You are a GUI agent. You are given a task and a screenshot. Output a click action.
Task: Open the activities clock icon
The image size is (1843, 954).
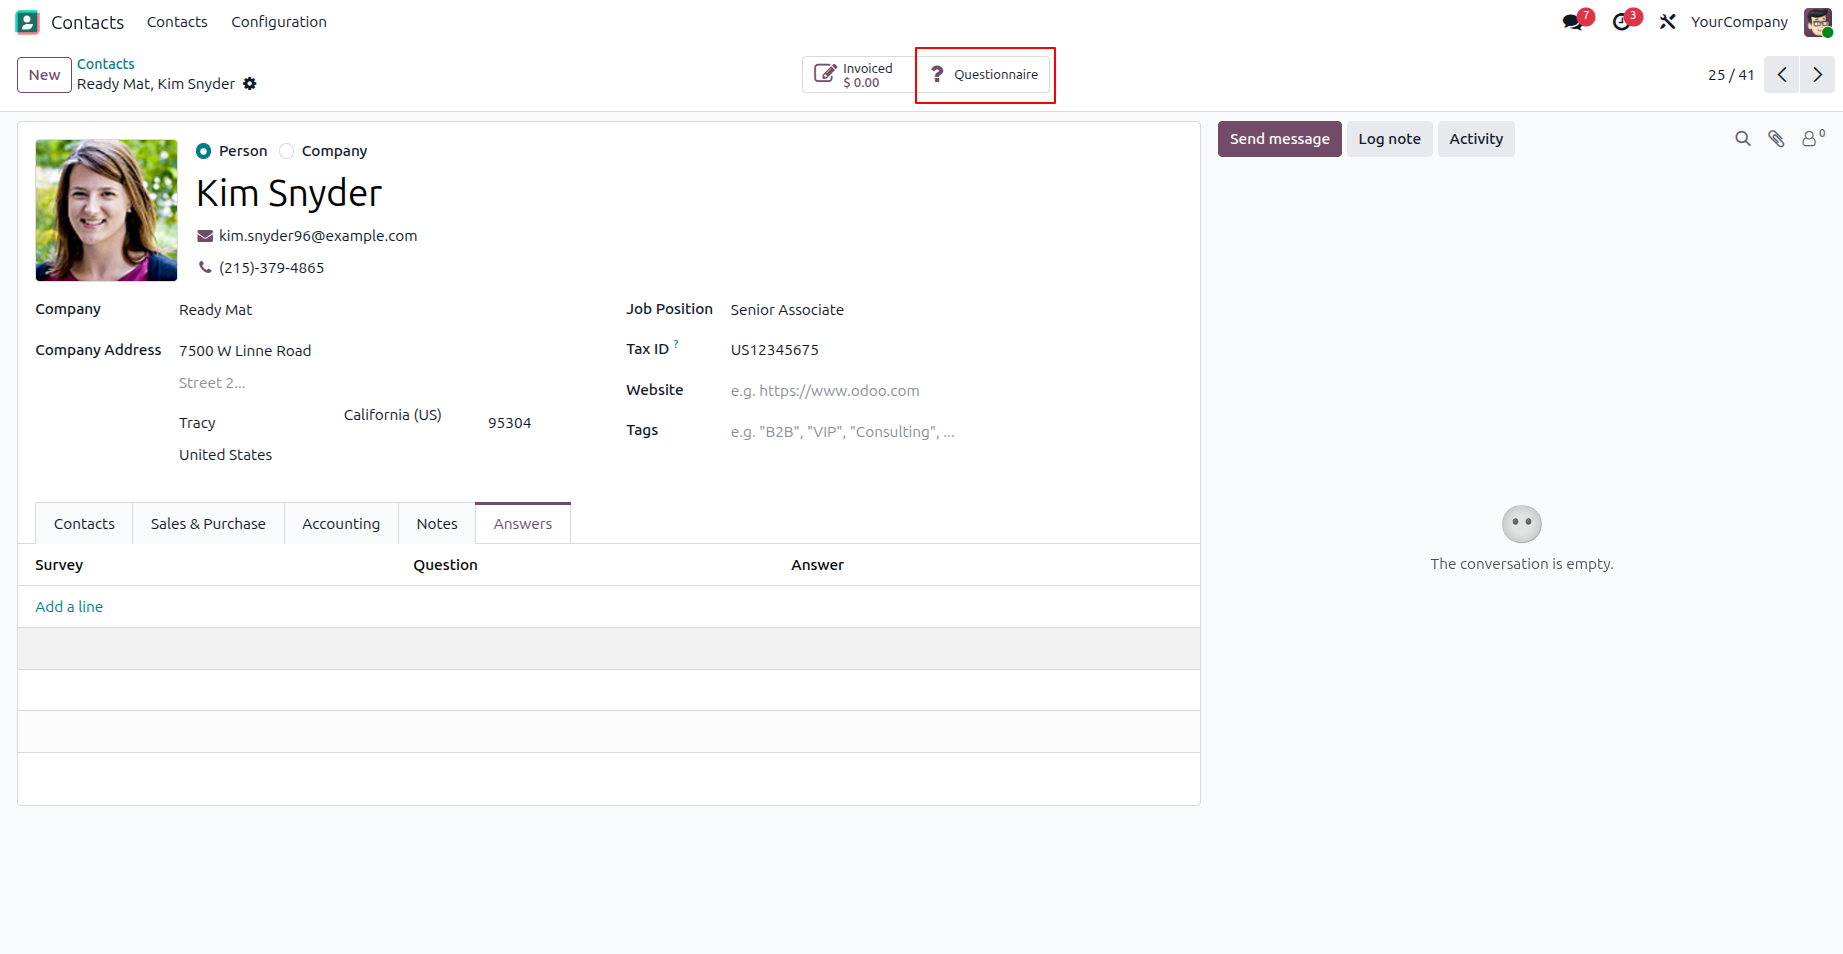point(1622,22)
